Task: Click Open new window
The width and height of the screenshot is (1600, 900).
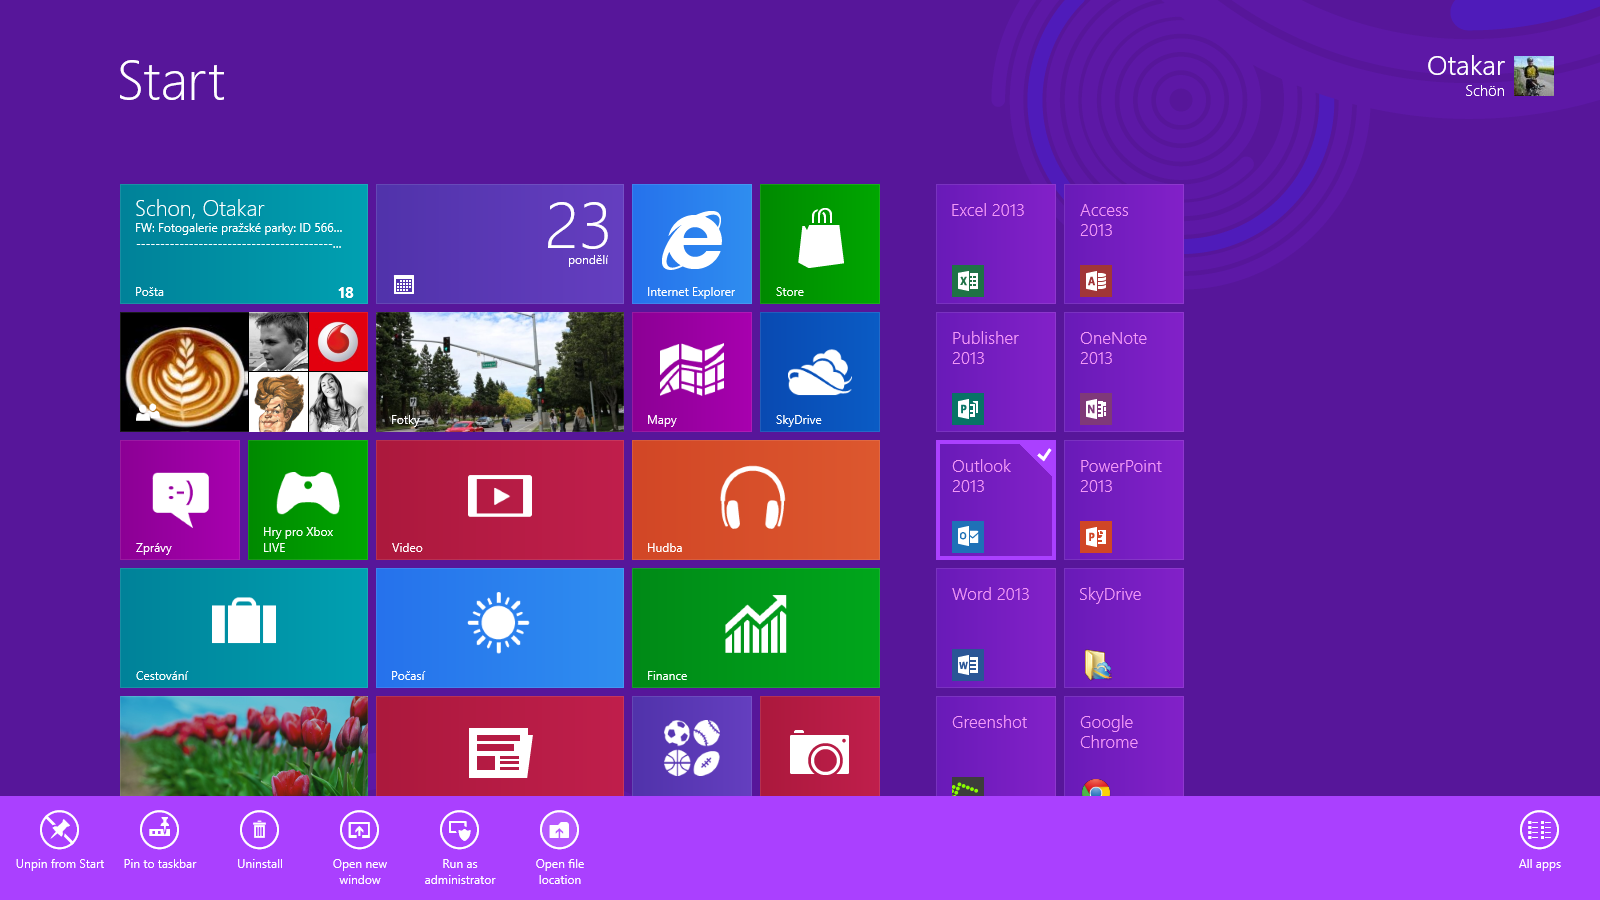Action: click(x=360, y=848)
